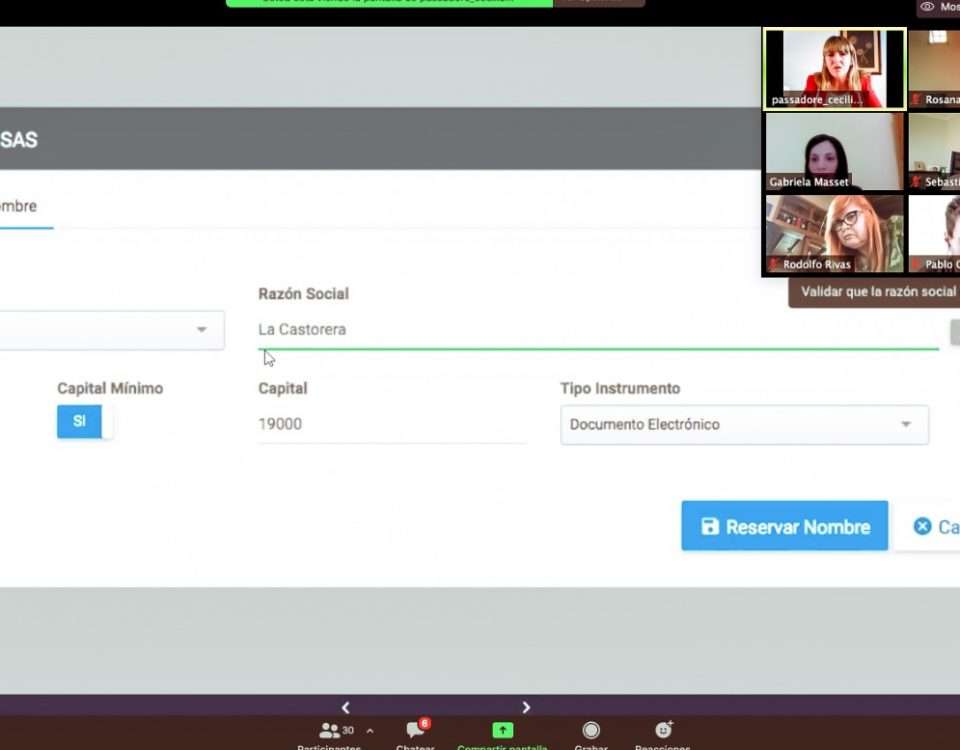The width and height of the screenshot is (960, 750).
Task: Click the Razón Social input field
Action: pyautogui.click(x=598, y=330)
